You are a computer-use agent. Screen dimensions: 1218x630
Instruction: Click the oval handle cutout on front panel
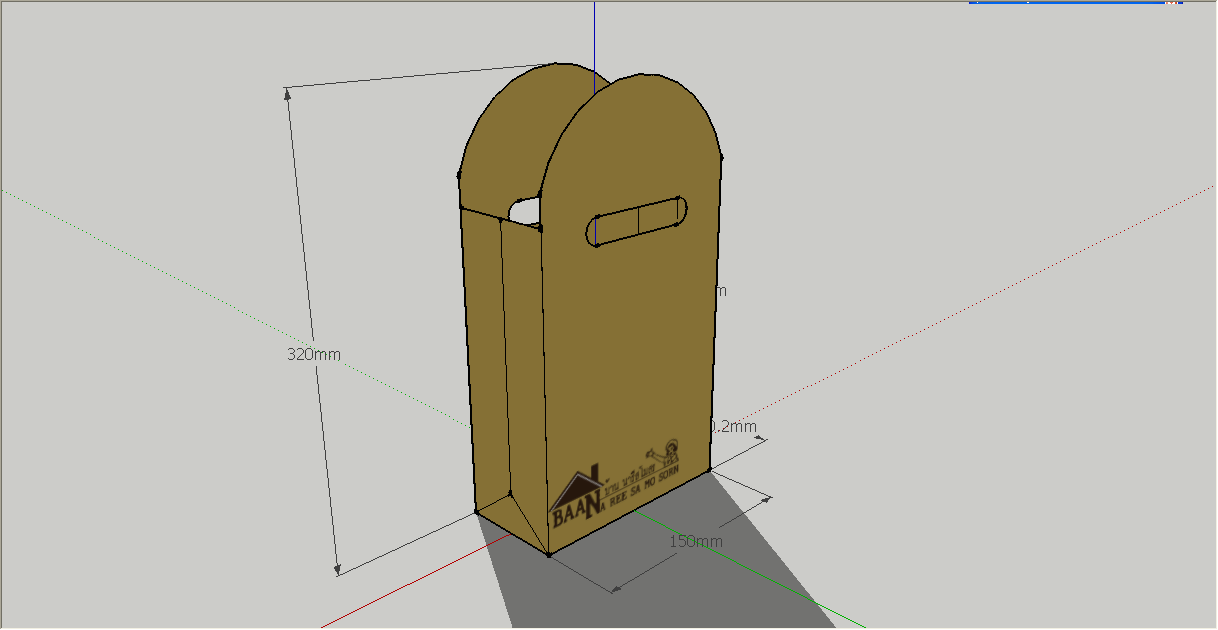637,221
